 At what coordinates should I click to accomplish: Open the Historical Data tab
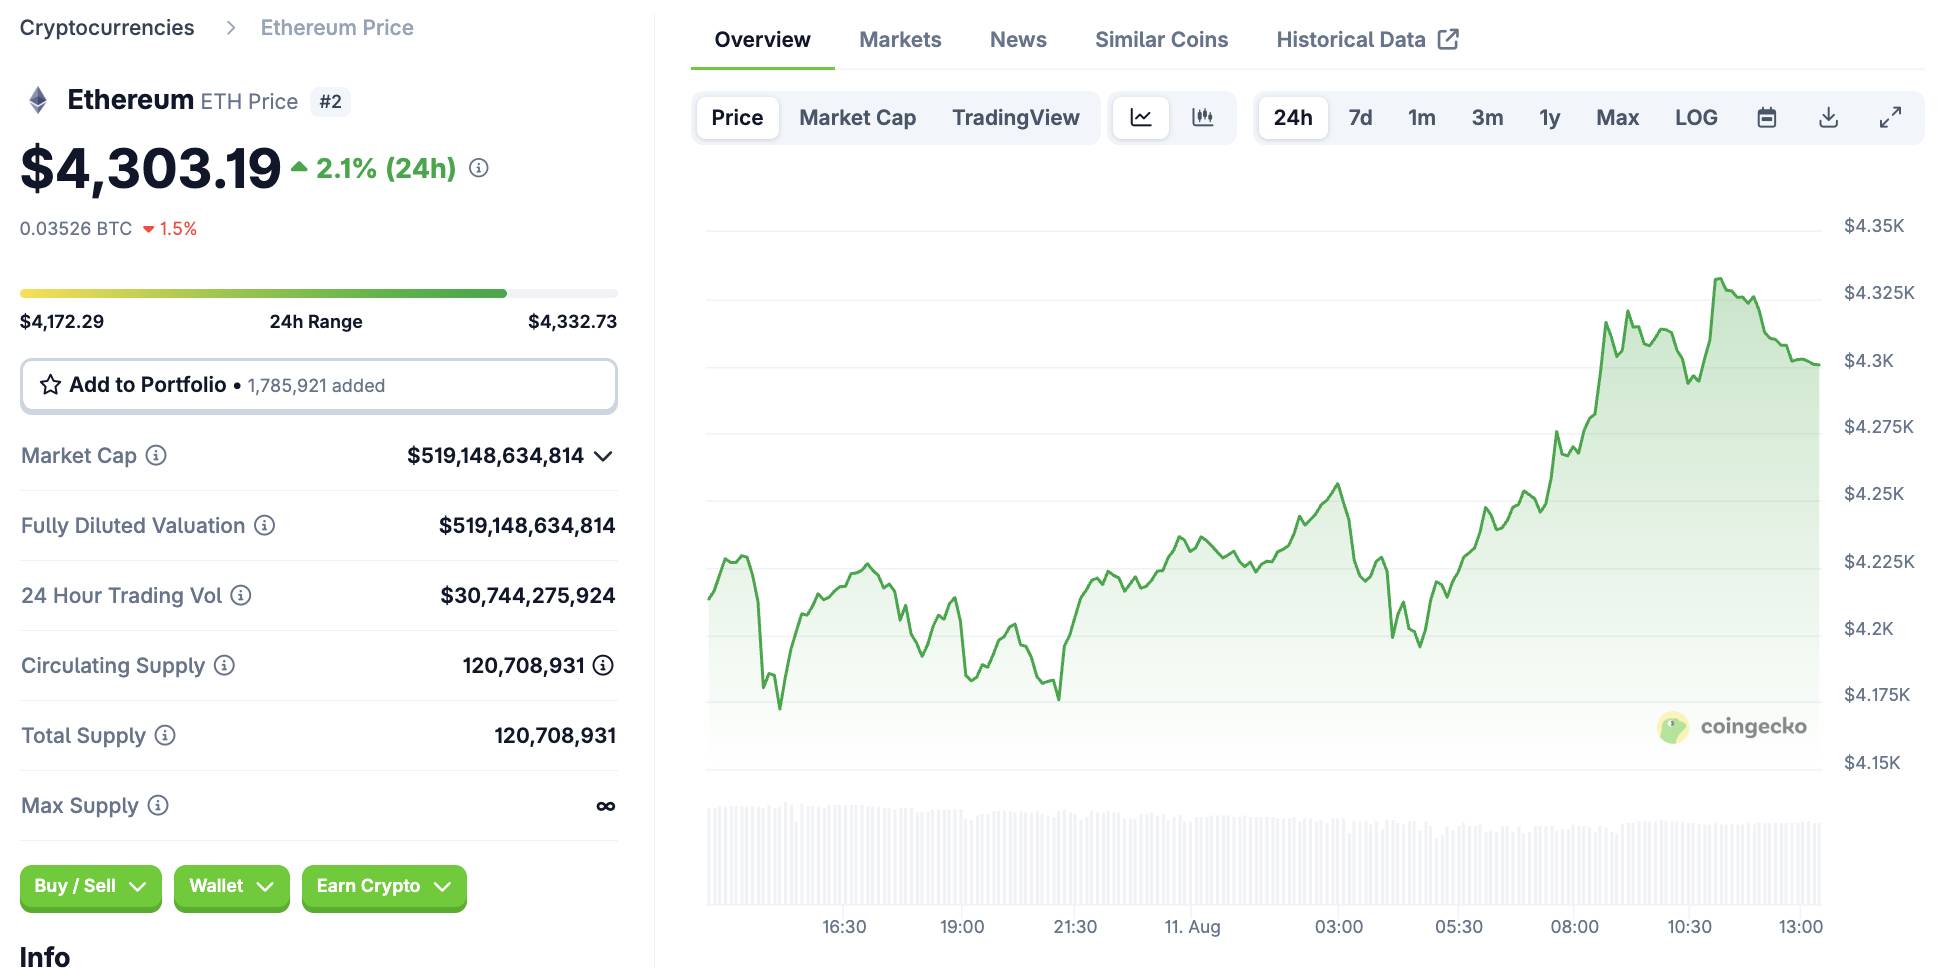pos(1367,40)
